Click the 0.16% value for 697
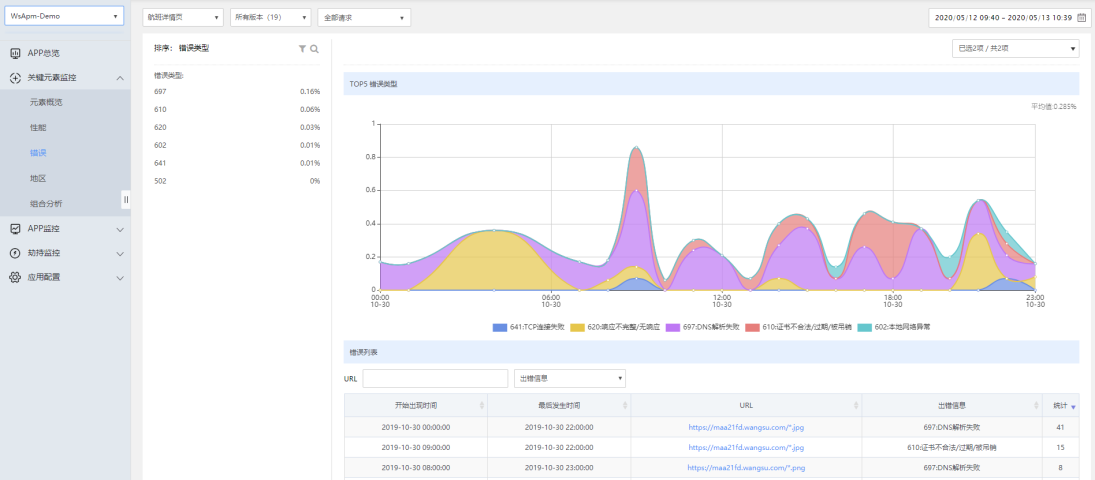Image resolution: width=1095 pixels, height=480 pixels. pyautogui.click(x=310, y=92)
